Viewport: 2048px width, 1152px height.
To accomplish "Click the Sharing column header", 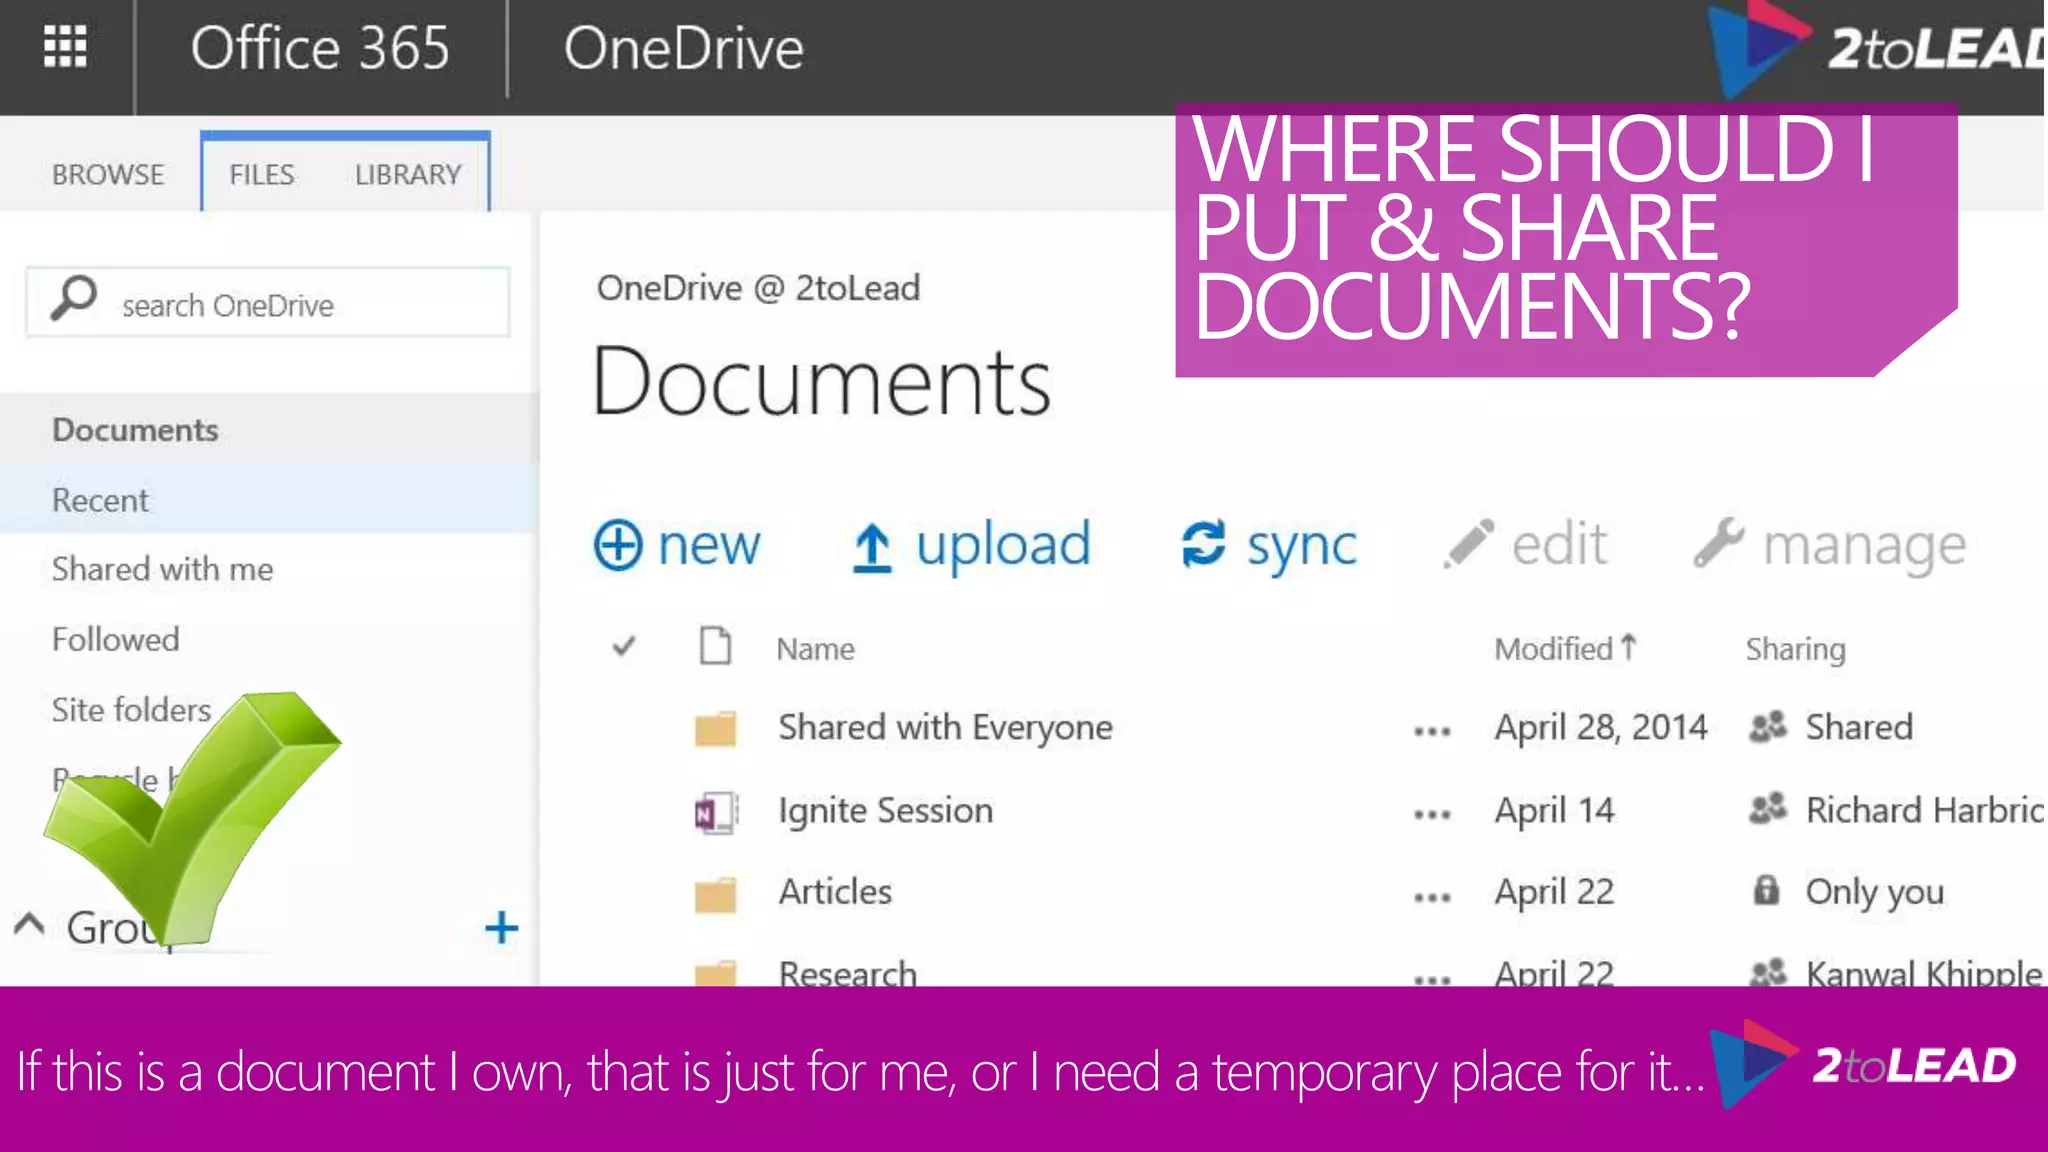I will pos(1795,649).
